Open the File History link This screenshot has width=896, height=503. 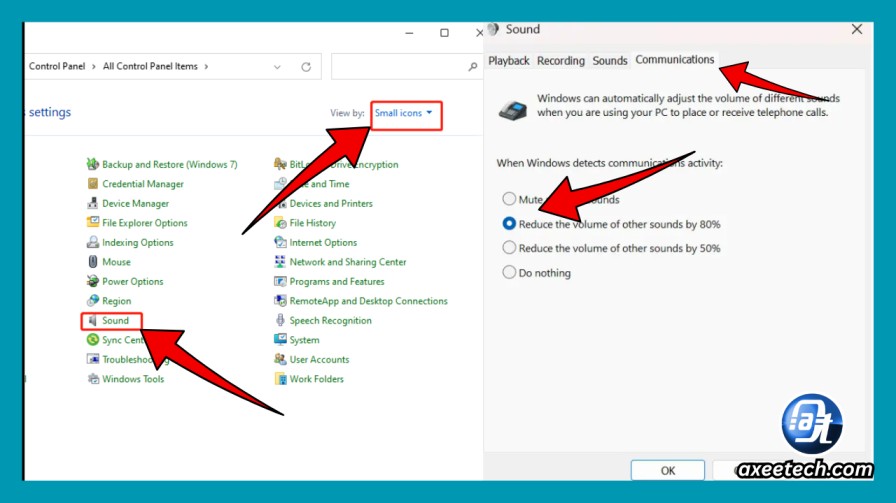tap(313, 223)
